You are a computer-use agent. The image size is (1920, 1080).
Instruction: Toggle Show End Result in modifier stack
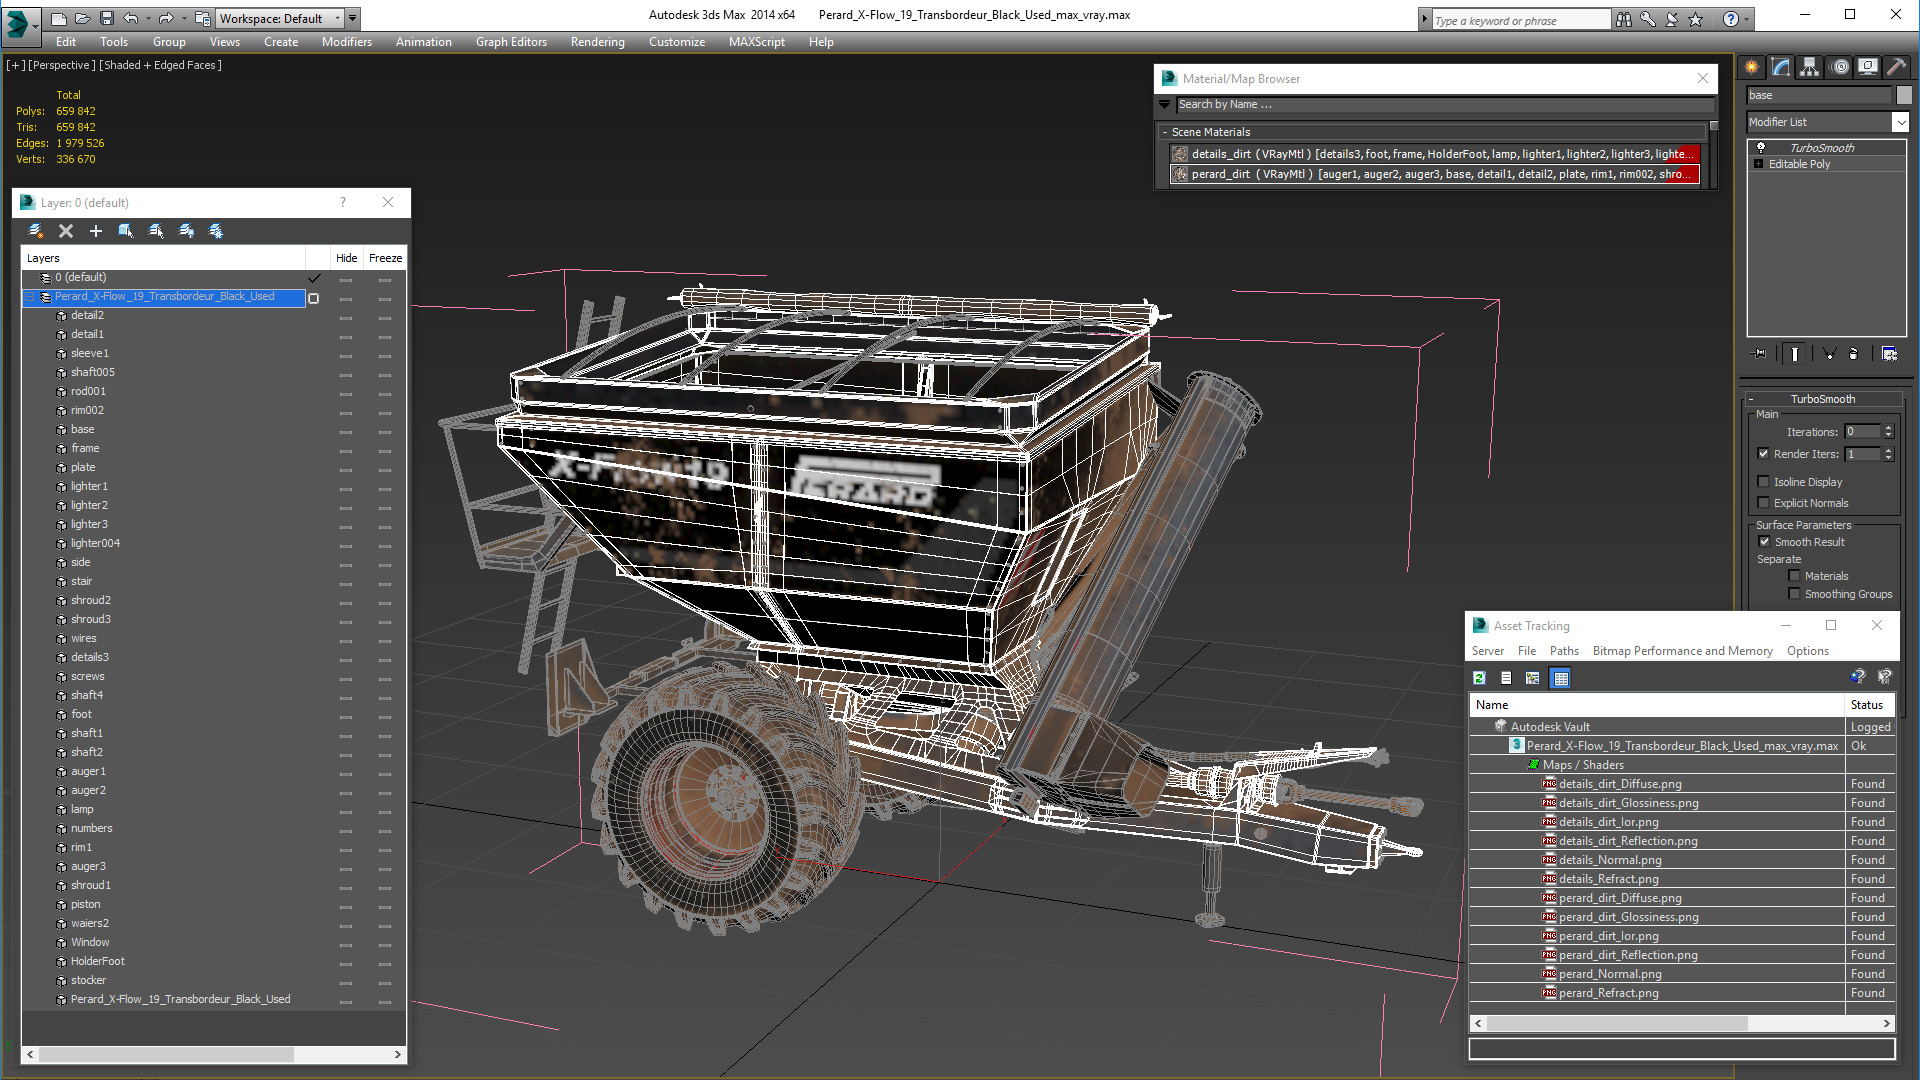tap(1795, 353)
